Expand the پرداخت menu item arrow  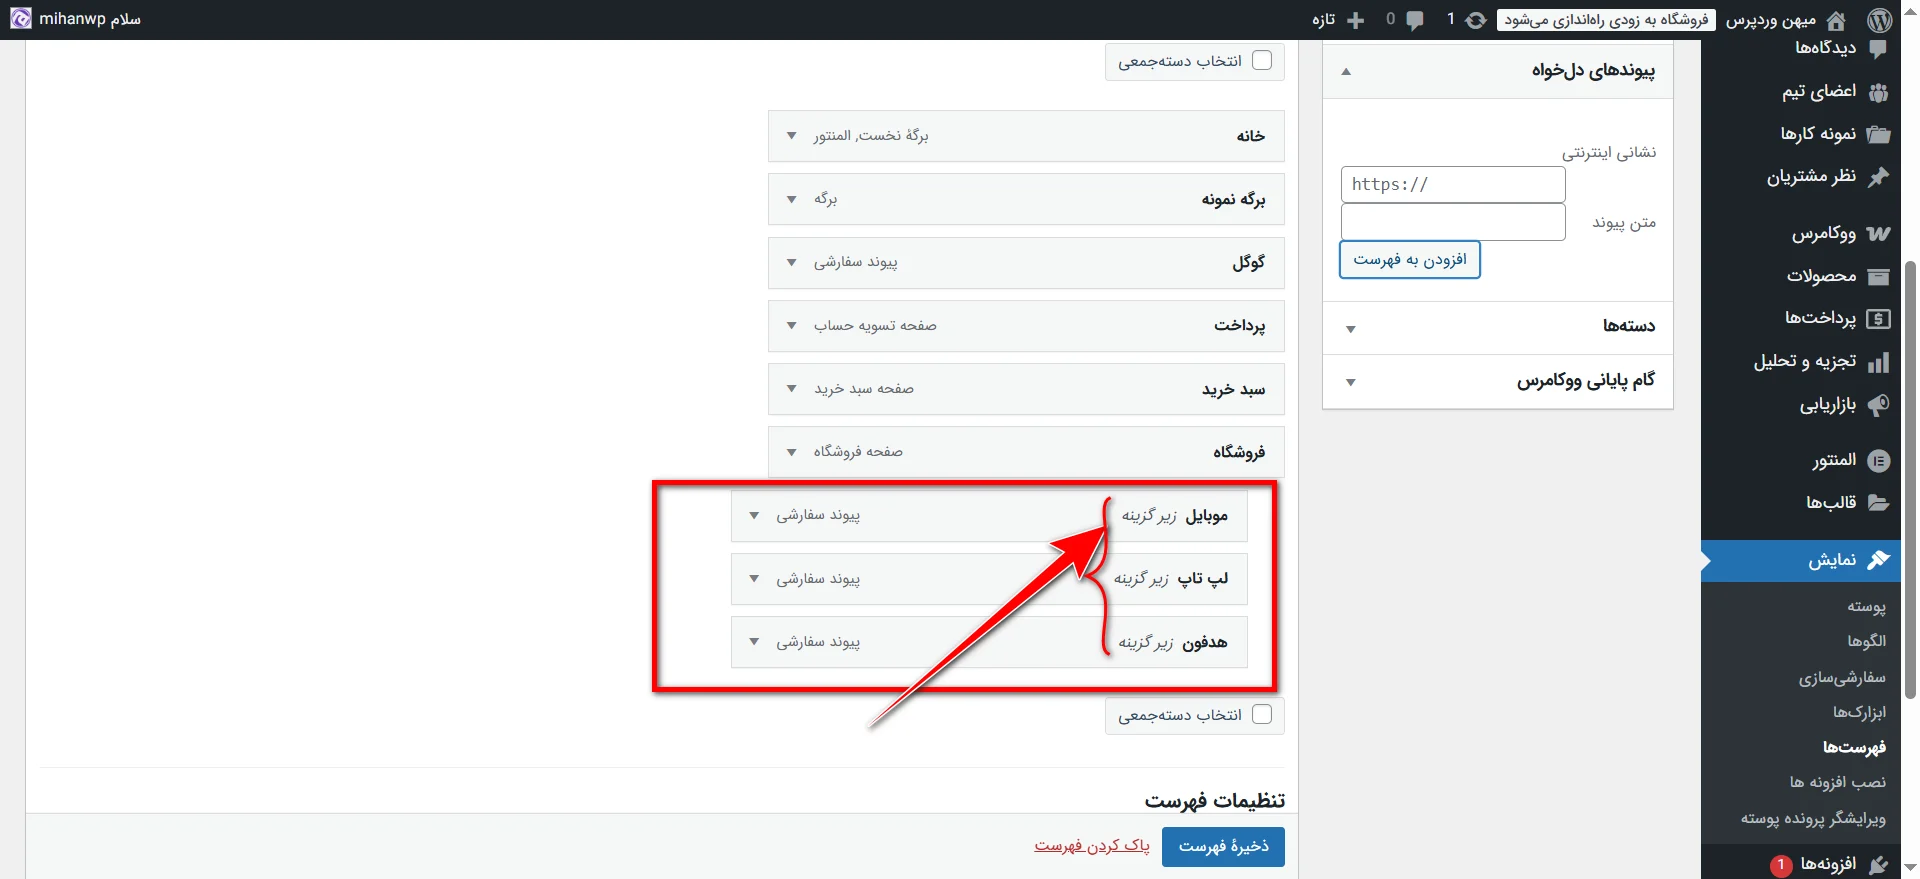coord(791,325)
